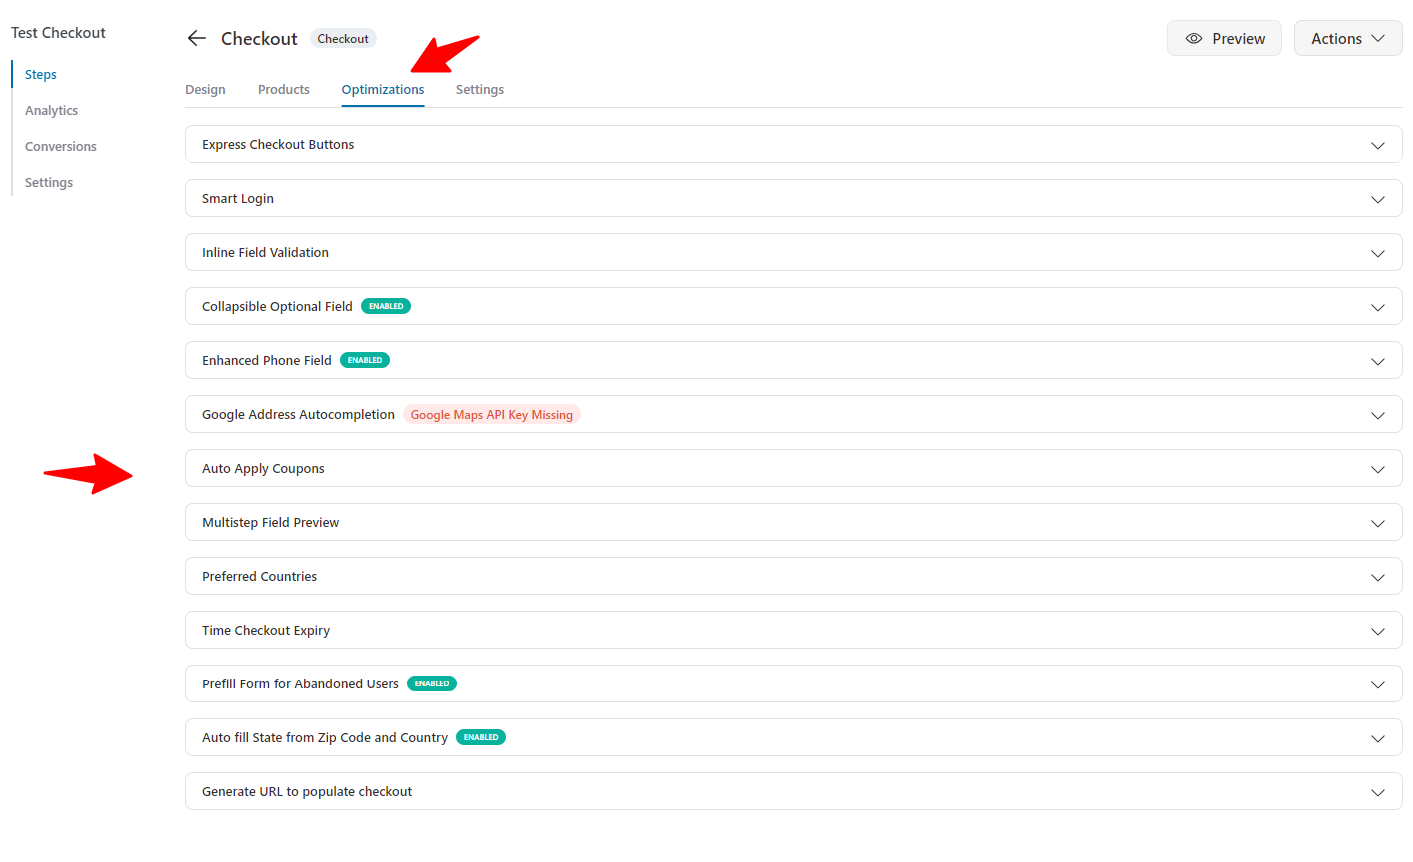Click the Google Address Autocompletion label
1413x862 pixels.
298,414
